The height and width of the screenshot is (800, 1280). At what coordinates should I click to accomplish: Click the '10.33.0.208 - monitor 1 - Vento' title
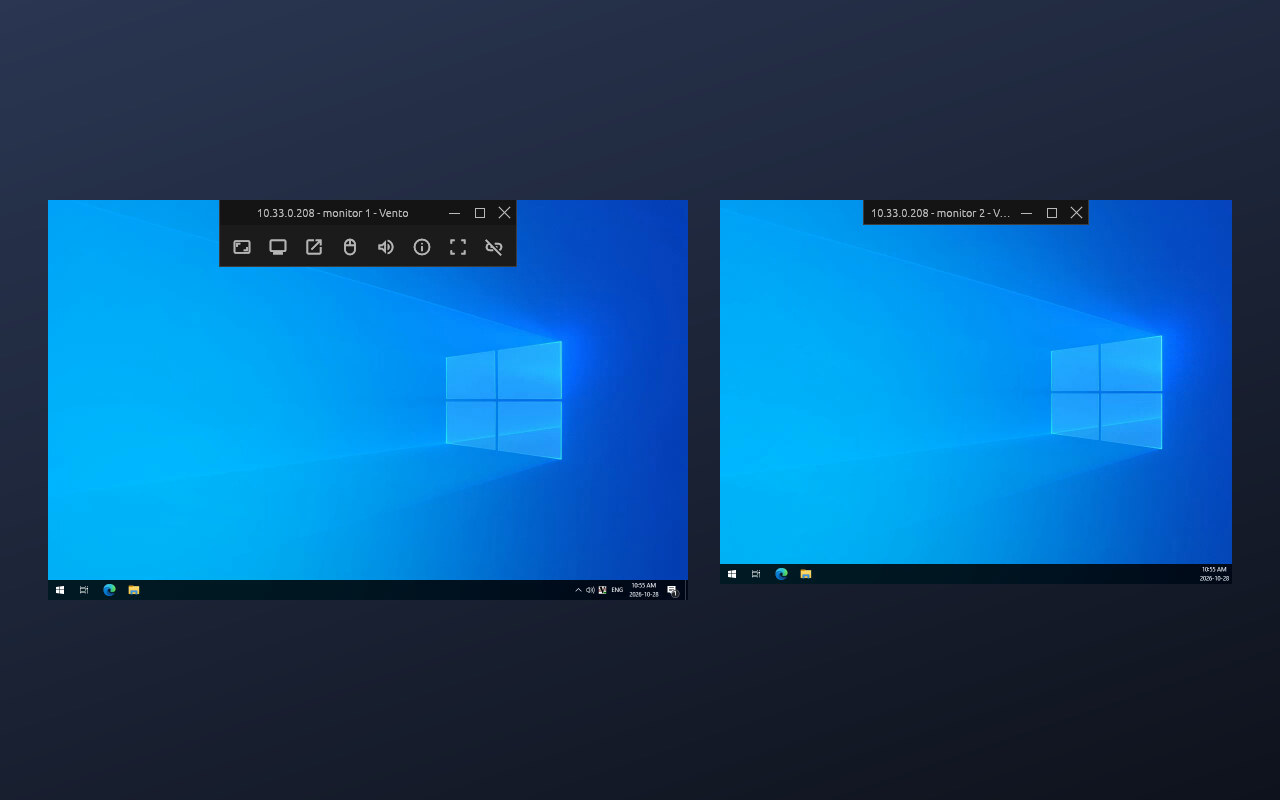[332, 213]
